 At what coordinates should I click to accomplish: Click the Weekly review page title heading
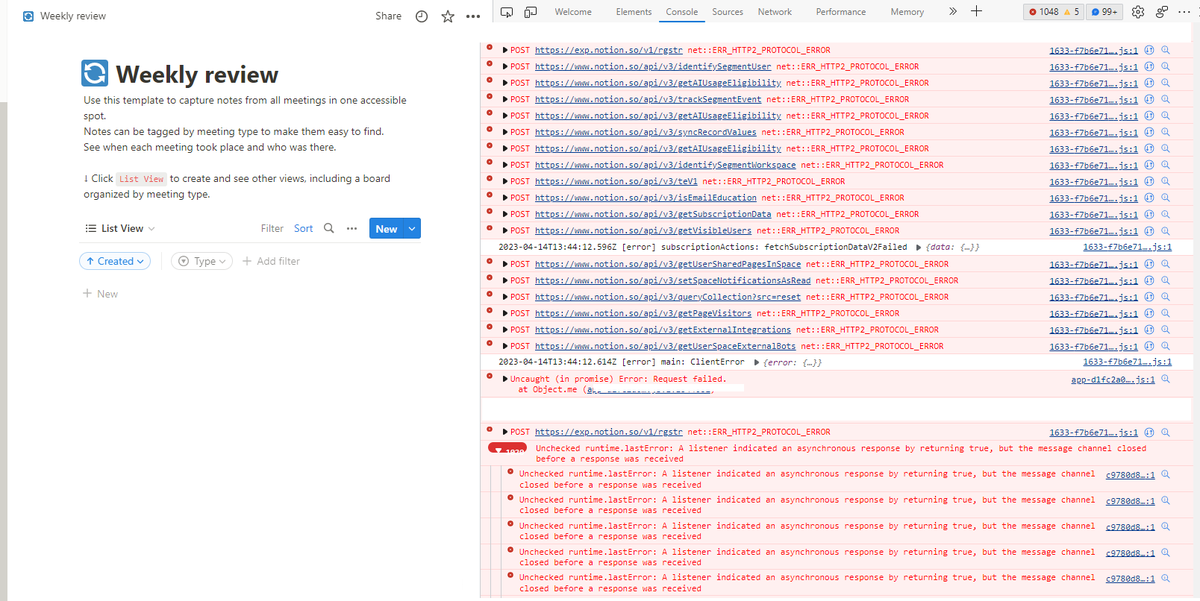pyautogui.click(x=197, y=75)
